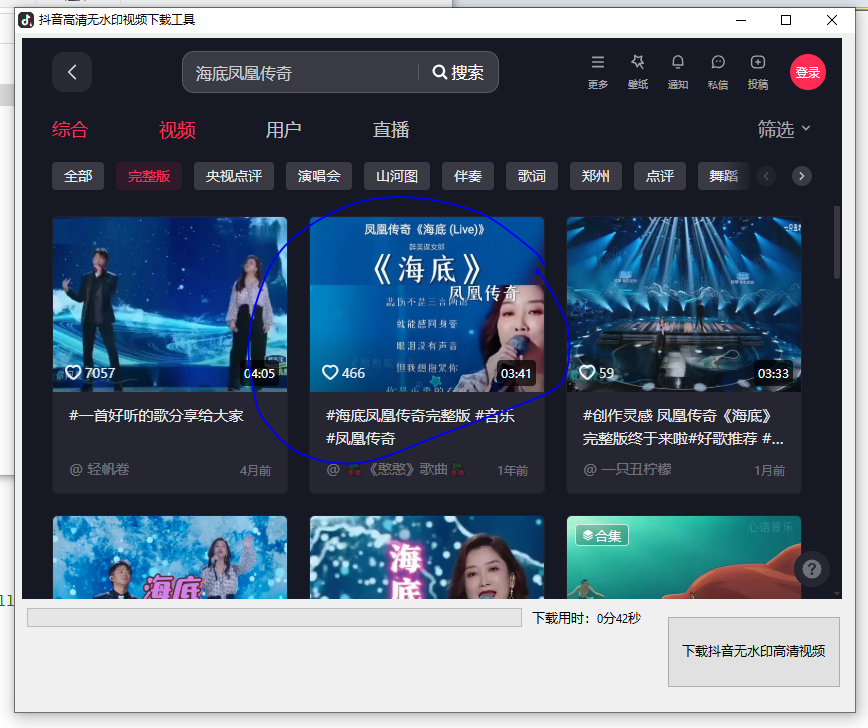868x728 pixels.
Task: Maximize the 抖音 download tool window
Action: tap(786, 20)
